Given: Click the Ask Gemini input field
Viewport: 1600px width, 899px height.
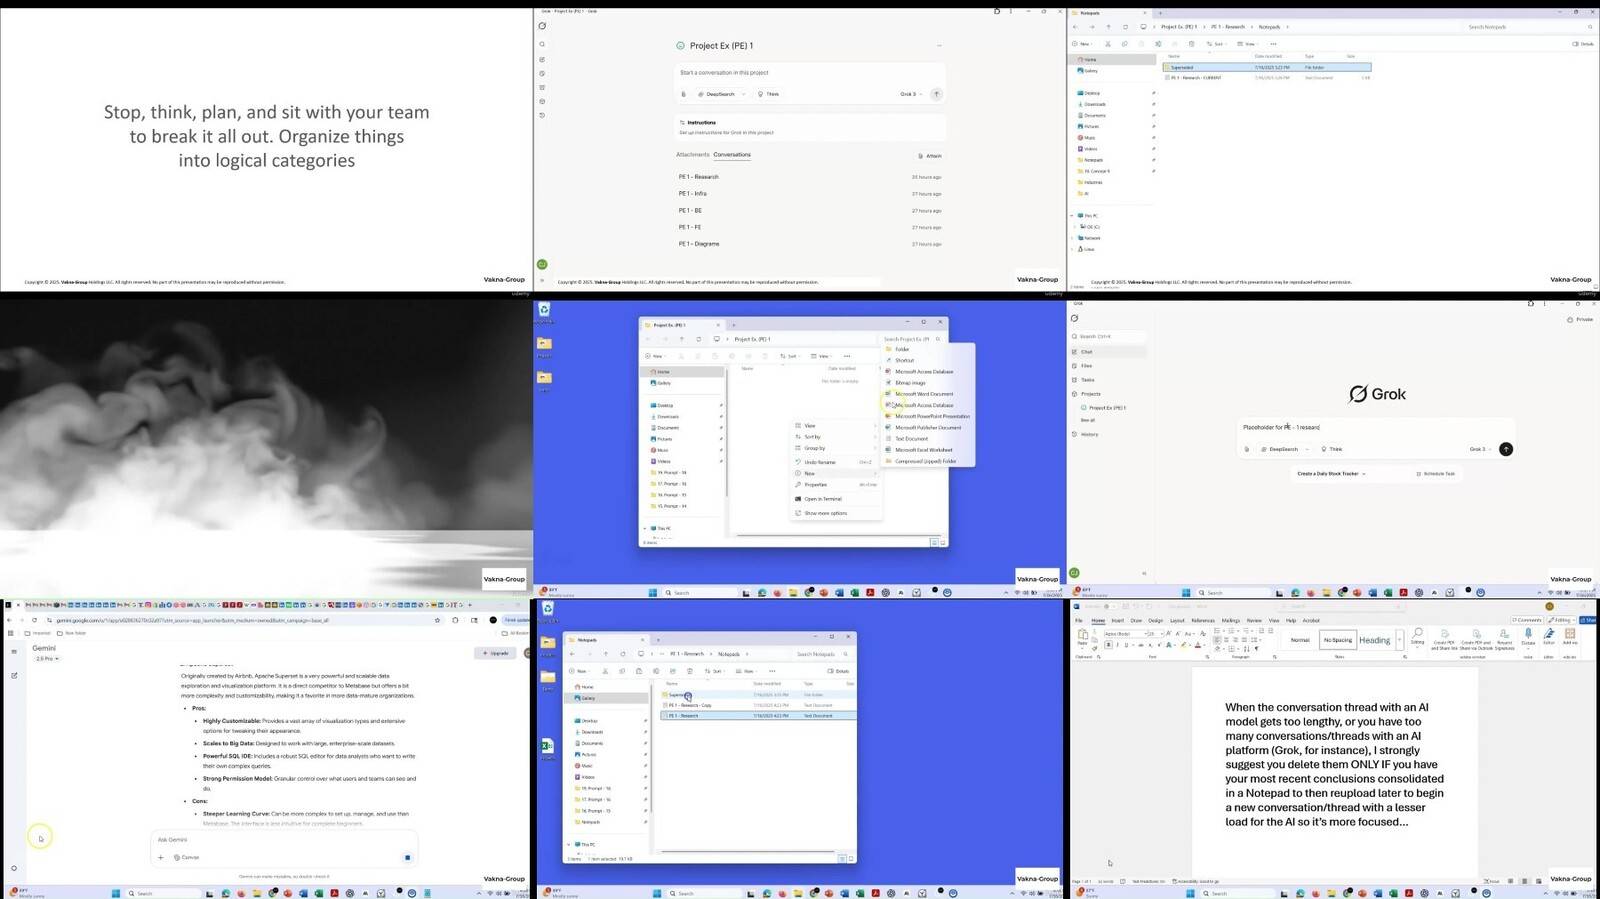Looking at the screenshot, I should [280, 840].
